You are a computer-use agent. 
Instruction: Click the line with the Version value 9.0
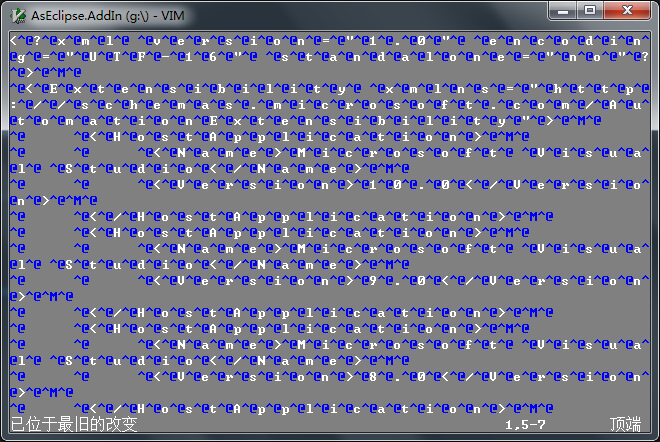pos(330,281)
